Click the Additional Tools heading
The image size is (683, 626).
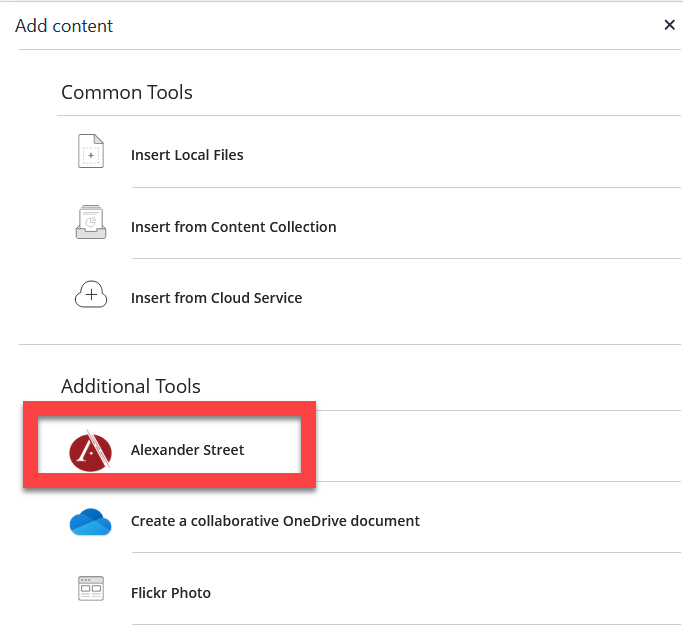(x=131, y=386)
